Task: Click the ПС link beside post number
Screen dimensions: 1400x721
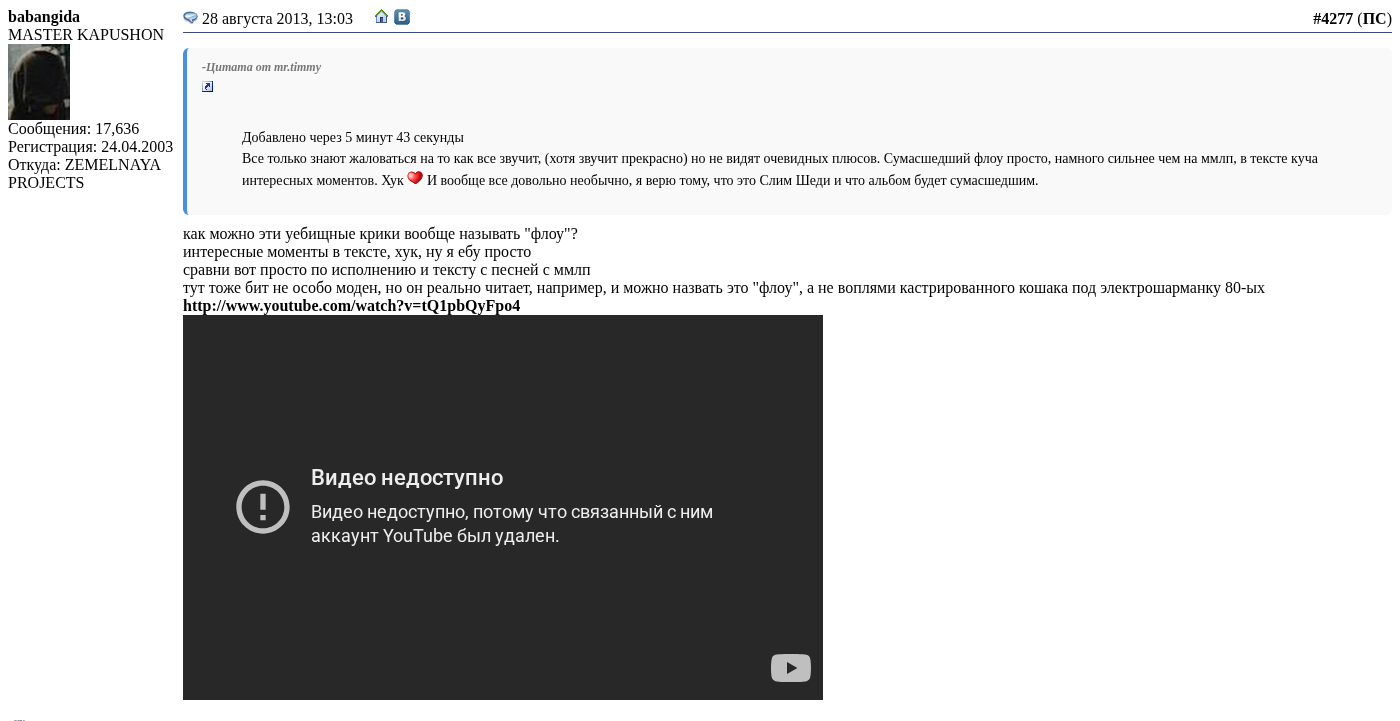Action: [x=1374, y=19]
